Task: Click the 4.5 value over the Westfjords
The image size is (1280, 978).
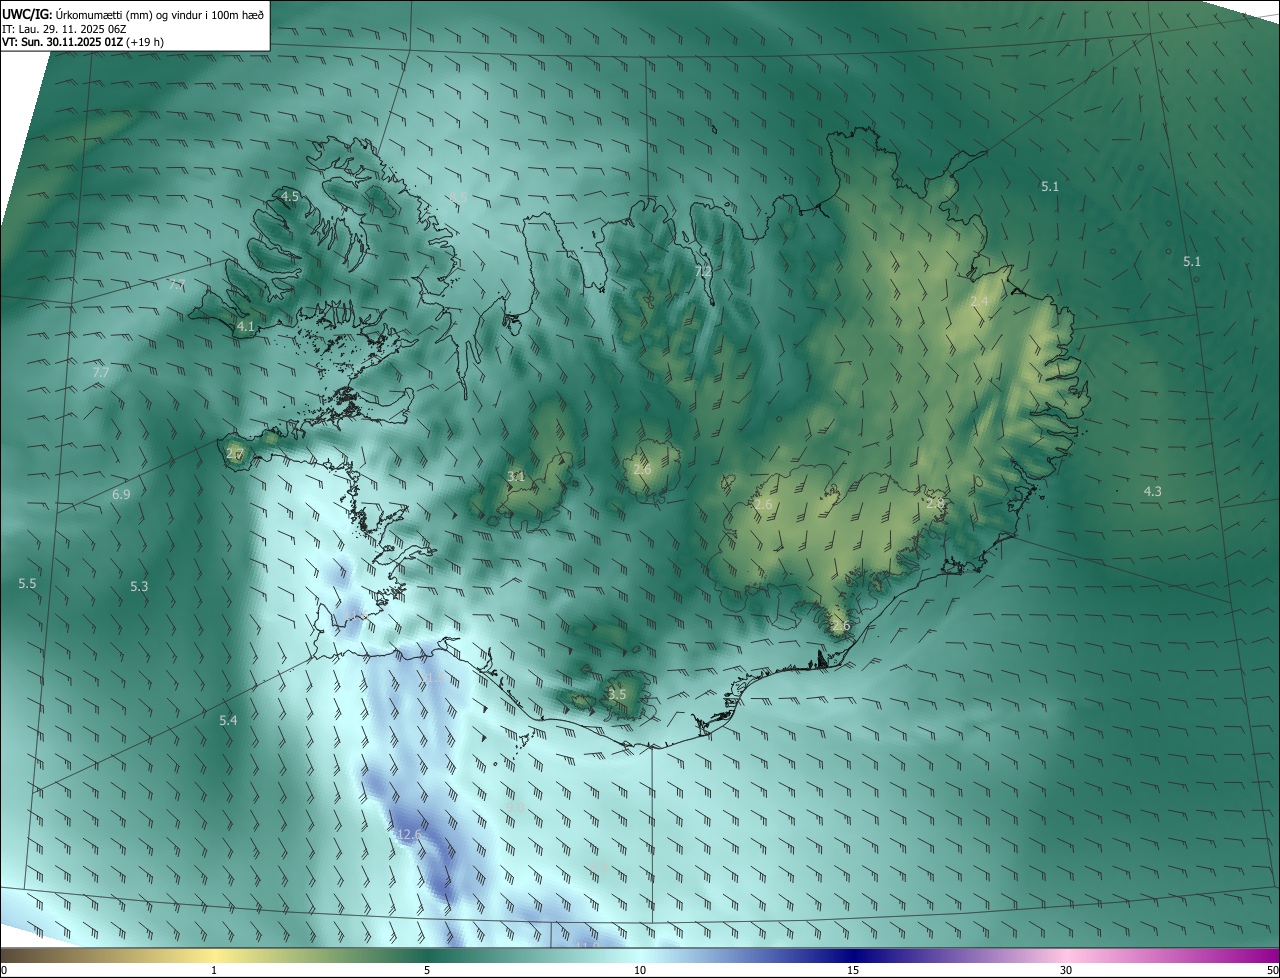Action: tap(290, 197)
